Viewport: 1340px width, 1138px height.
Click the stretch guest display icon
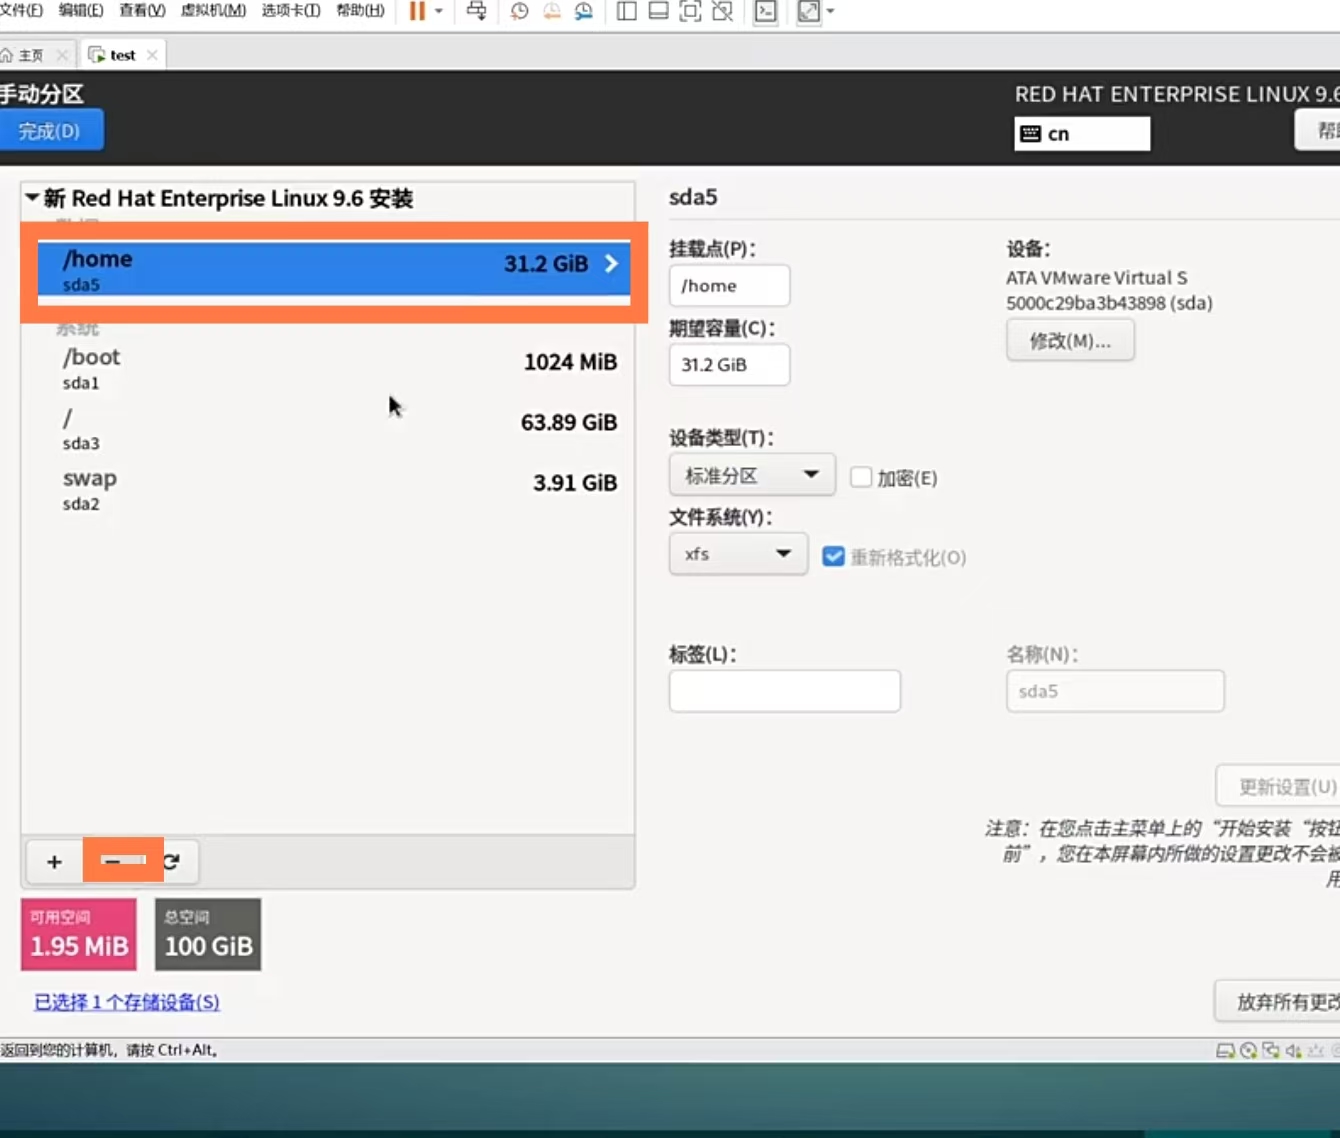coord(809,11)
